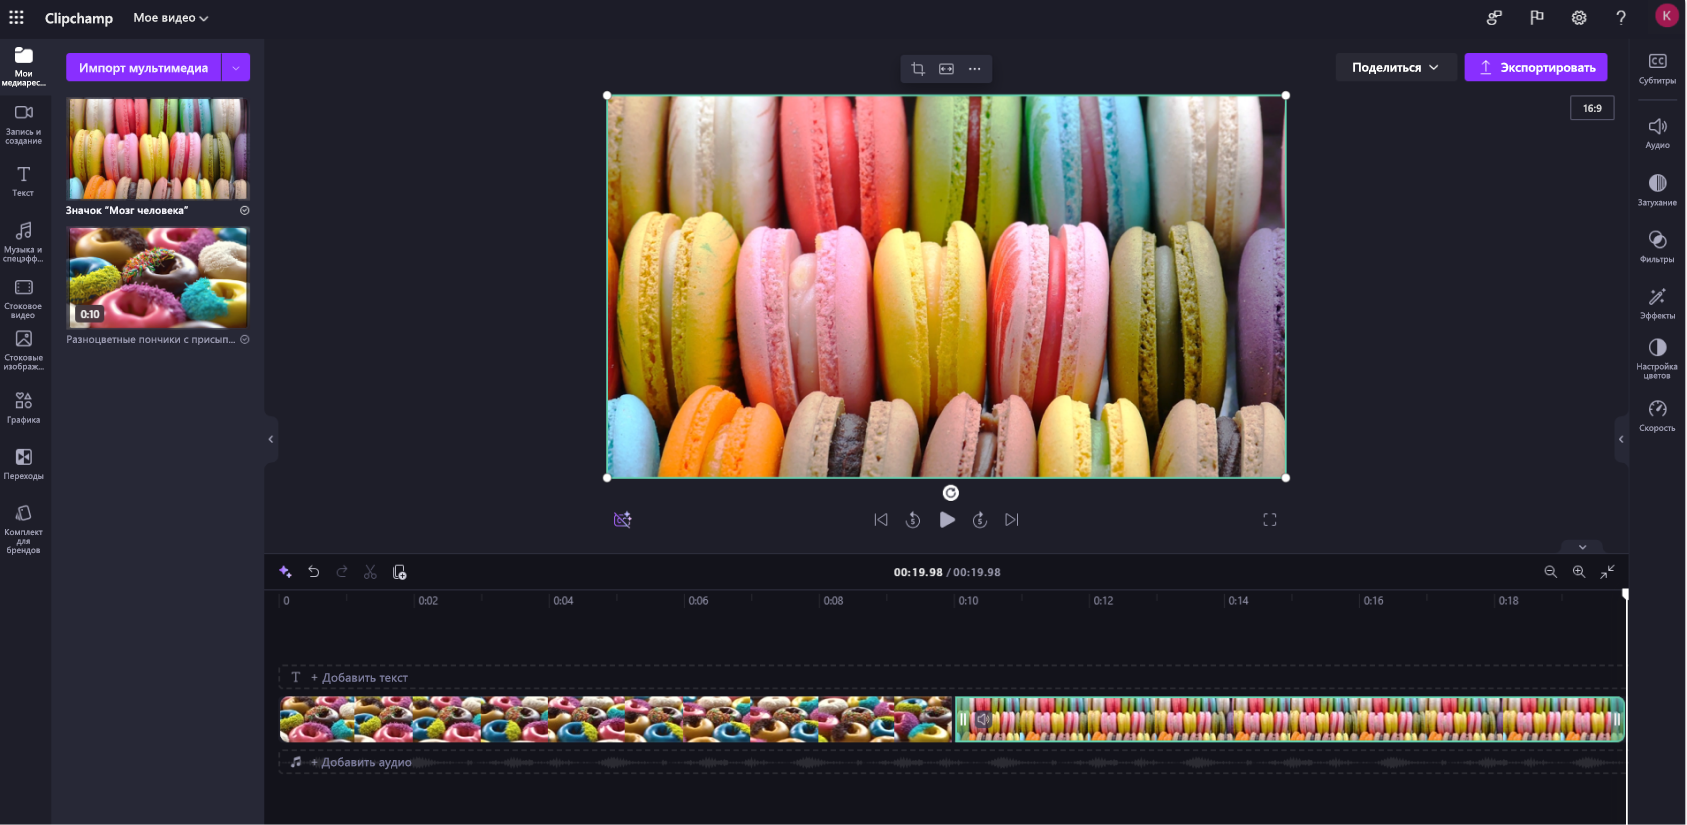This screenshot has height=825, width=1687.
Task: Click '+ Добавить текст' on the timeline
Action: 359,678
